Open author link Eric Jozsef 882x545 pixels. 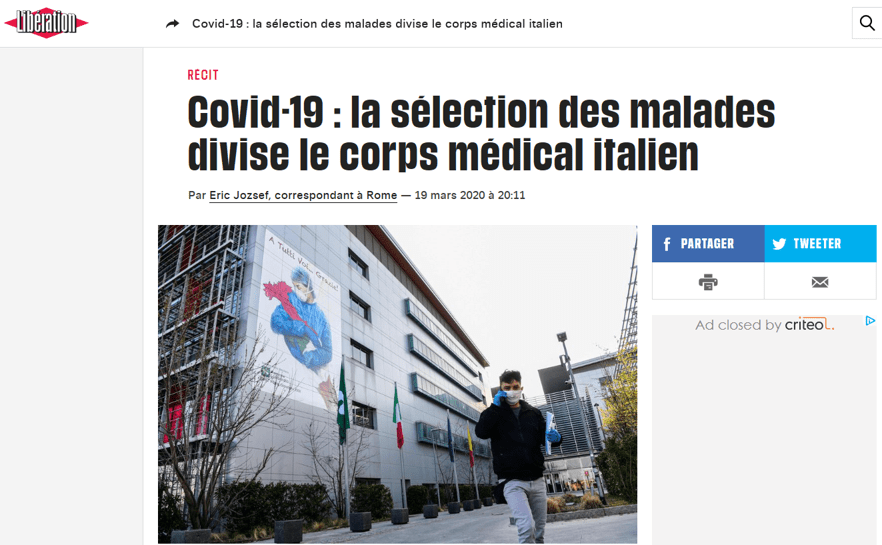coord(303,195)
